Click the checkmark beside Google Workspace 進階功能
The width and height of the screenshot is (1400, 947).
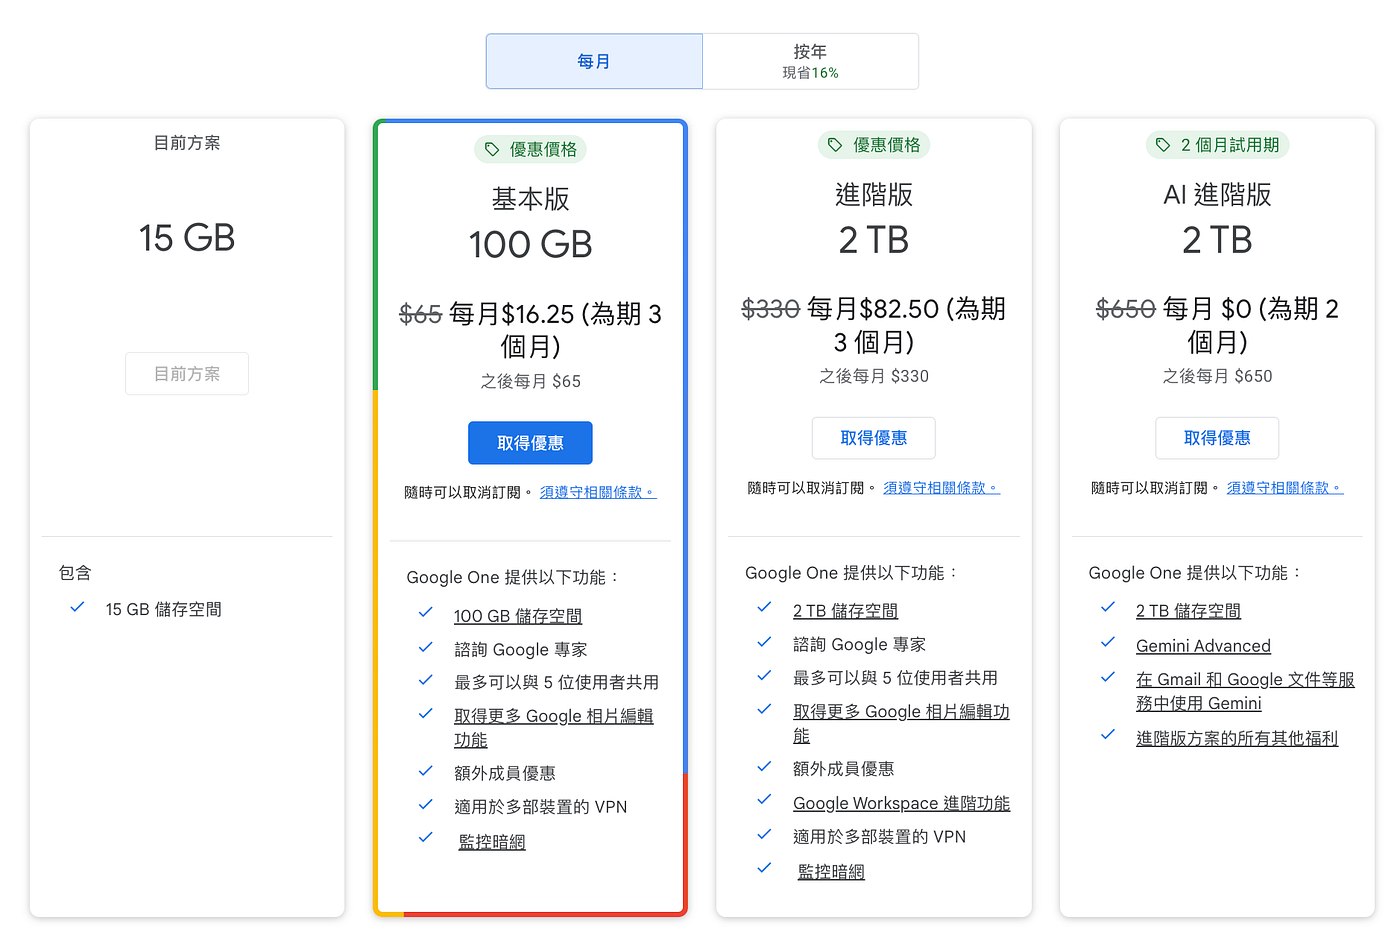764,801
